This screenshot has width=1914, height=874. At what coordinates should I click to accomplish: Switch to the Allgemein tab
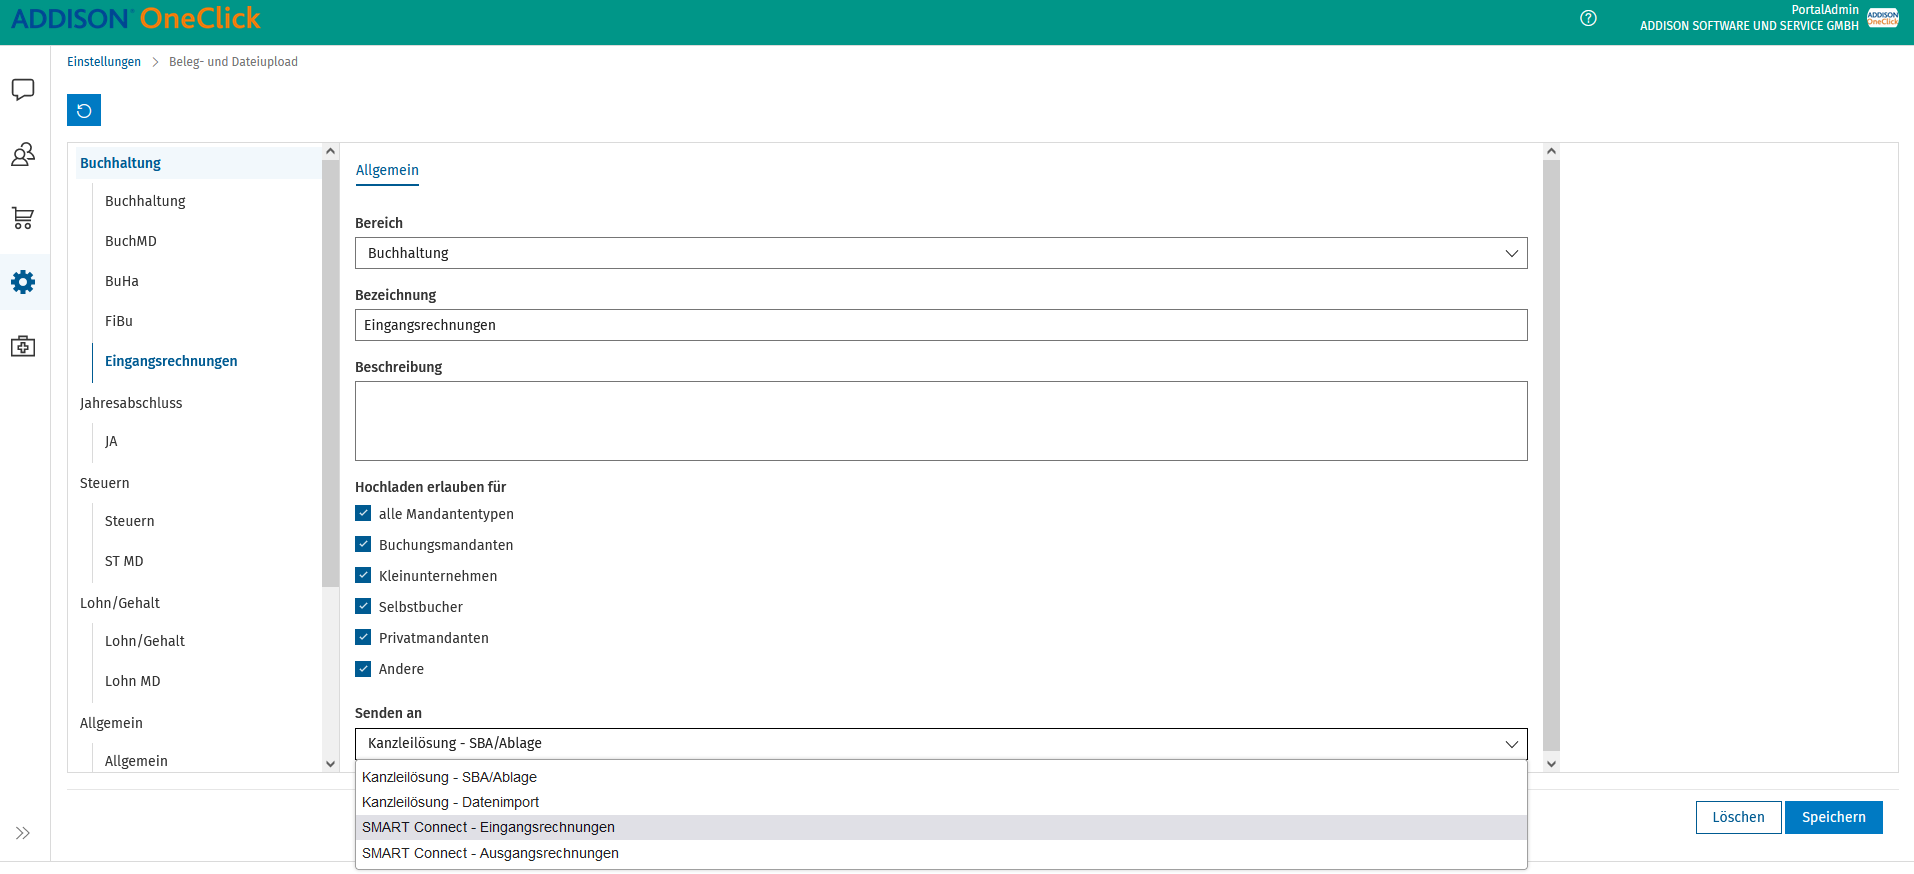click(x=387, y=170)
